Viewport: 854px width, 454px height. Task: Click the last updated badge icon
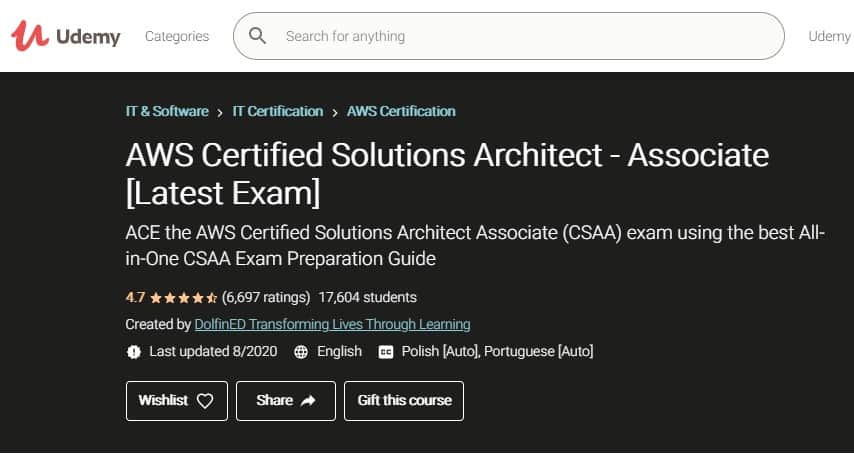134,352
